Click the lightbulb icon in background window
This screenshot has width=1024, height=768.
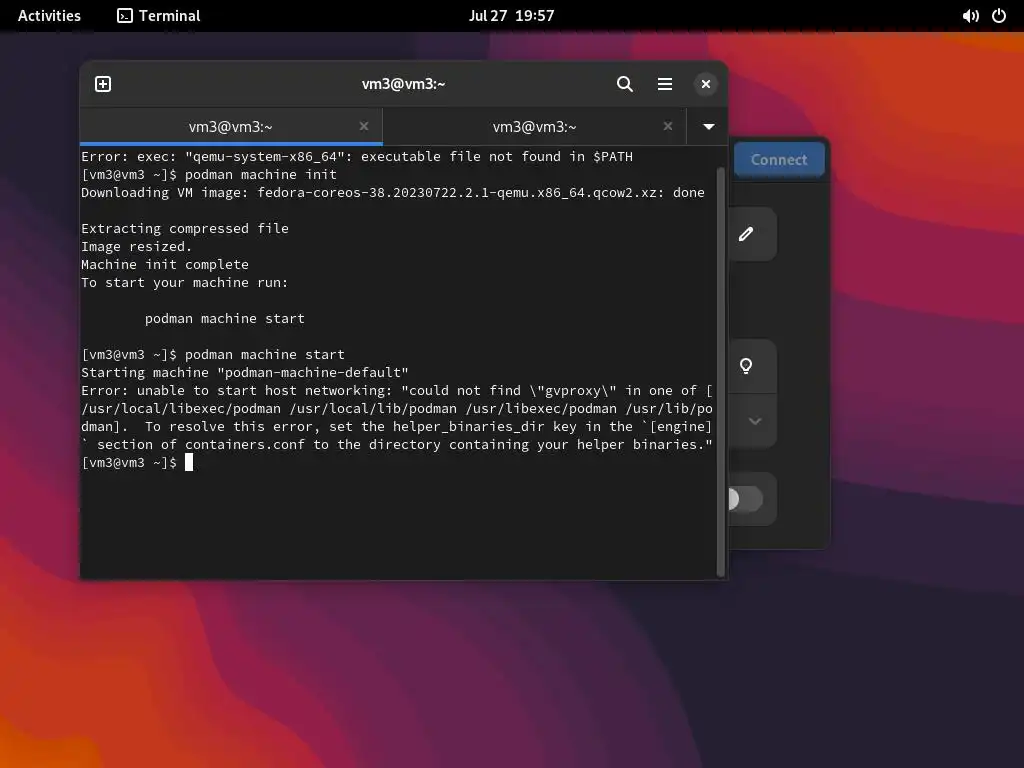tap(746, 366)
